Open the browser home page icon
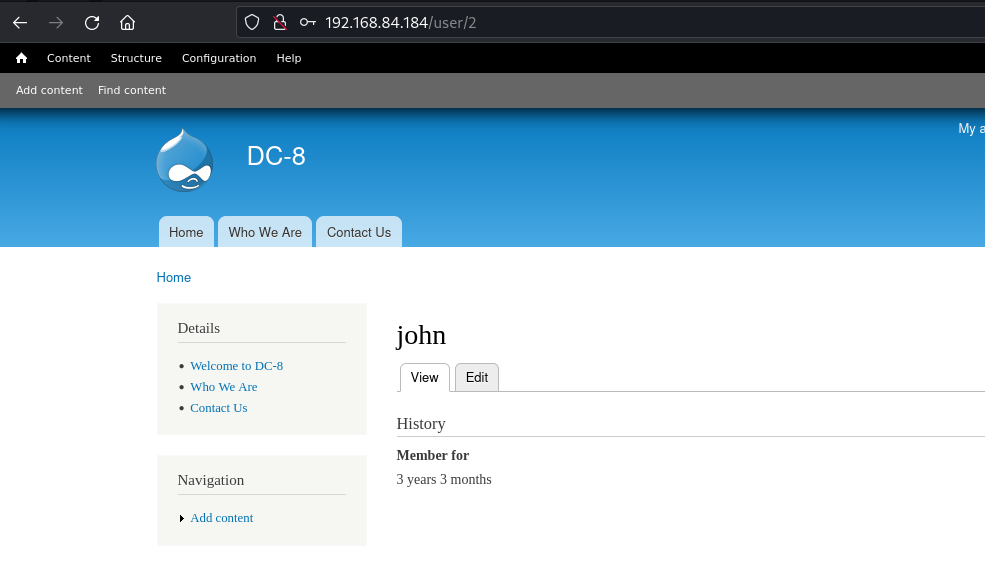Screen dimensions: 985x585 coord(128,23)
